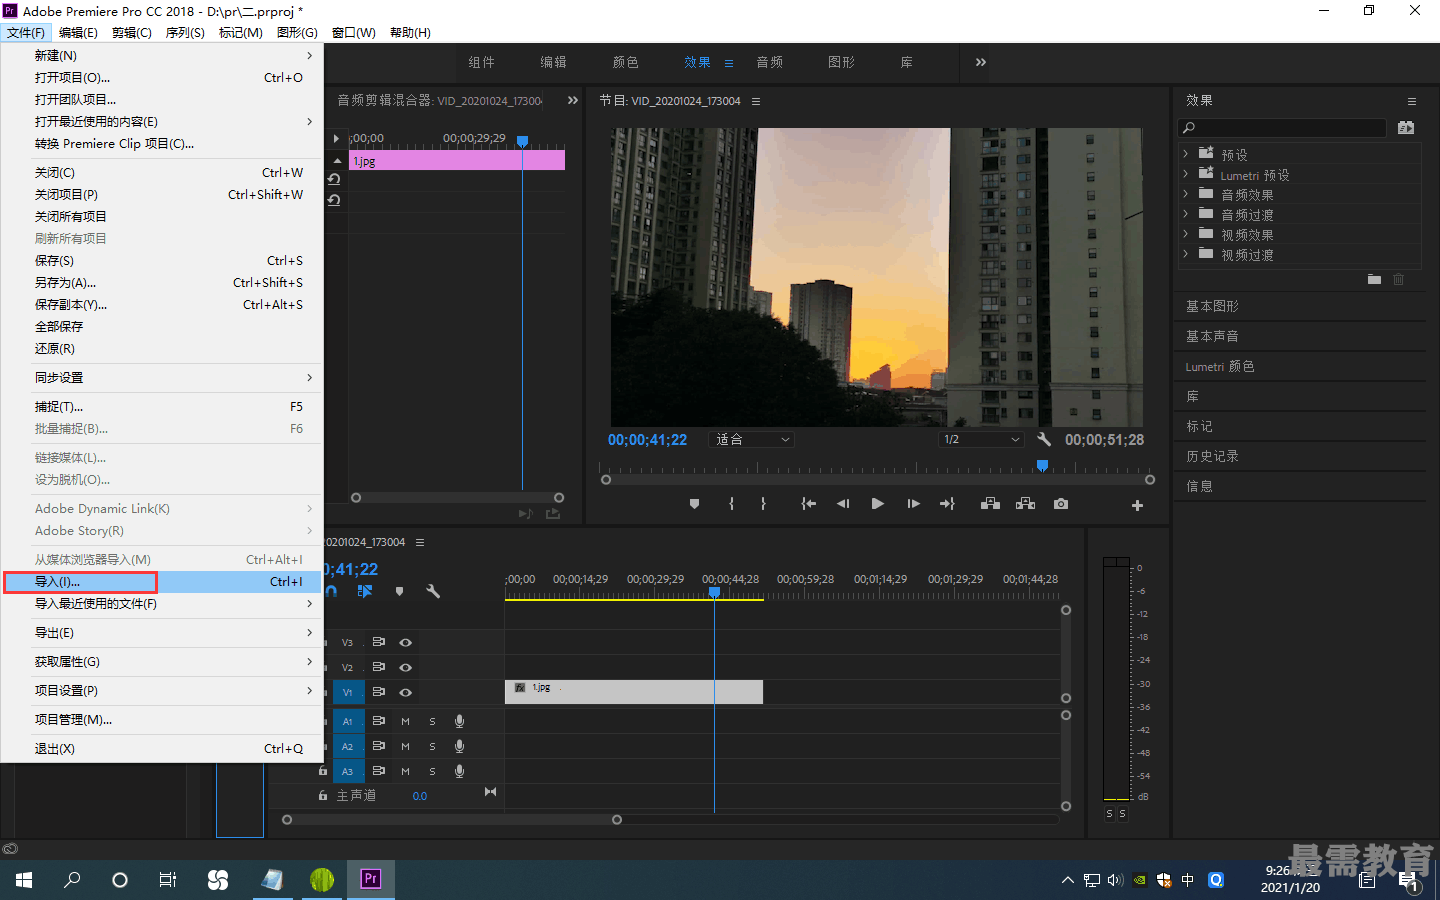Toggle sync lock on A1 track
This screenshot has height=900, width=1440.
coord(379,721)
